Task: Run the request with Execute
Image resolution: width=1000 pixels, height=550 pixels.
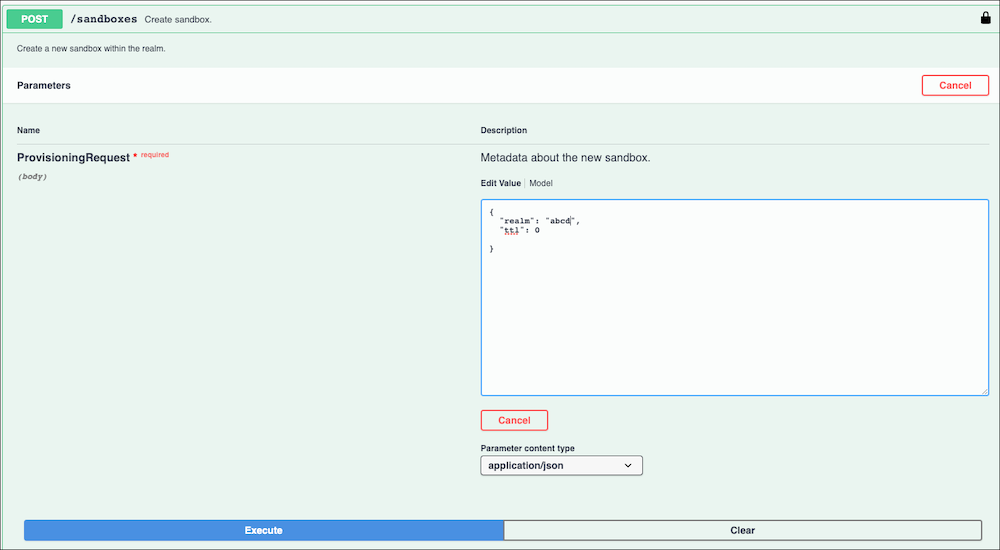Action: [263, 530]
